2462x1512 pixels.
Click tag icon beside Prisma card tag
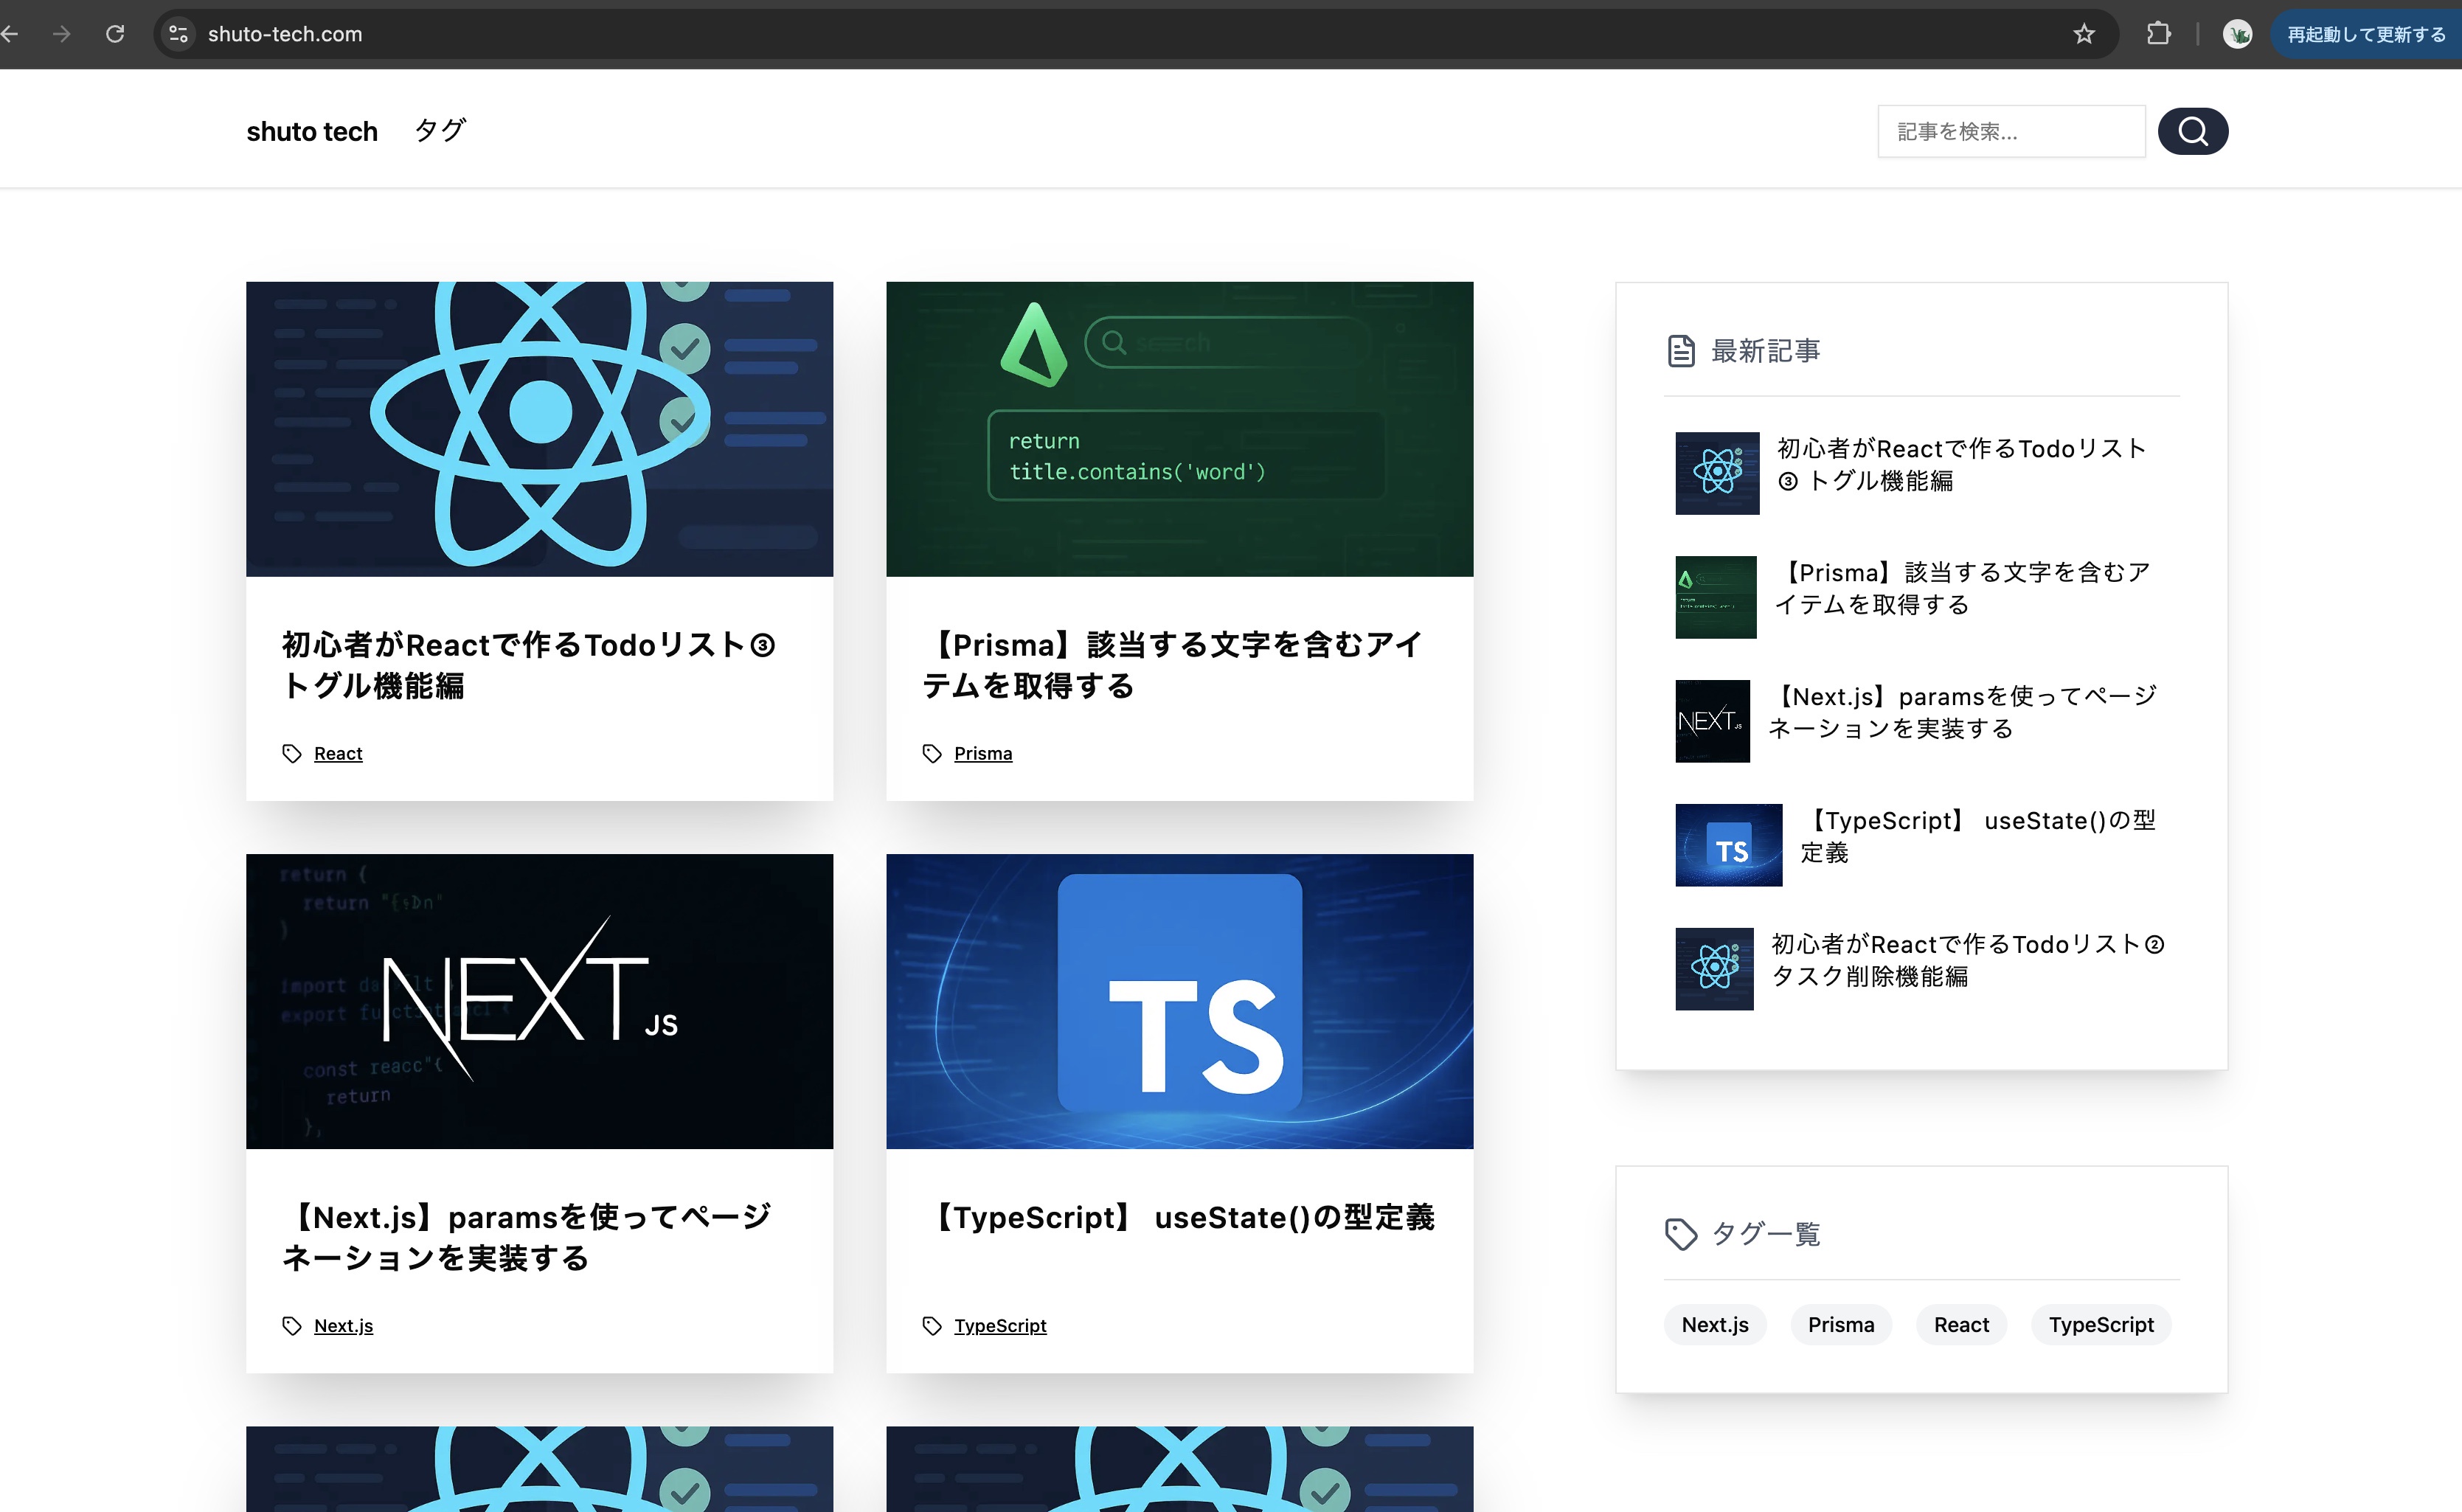coord(932,753)
